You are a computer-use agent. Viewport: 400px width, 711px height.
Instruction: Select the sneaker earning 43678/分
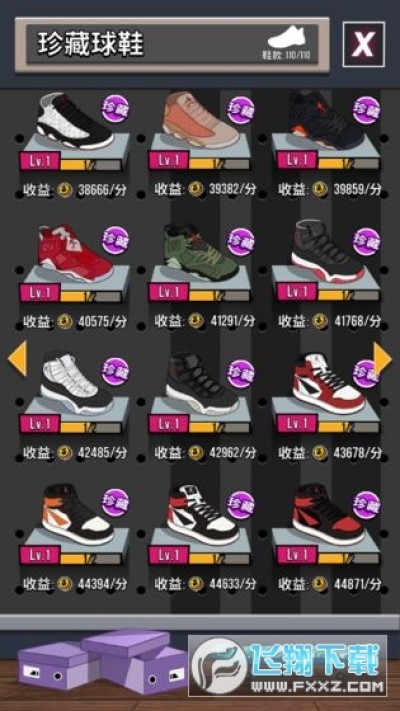coord(328,384)
